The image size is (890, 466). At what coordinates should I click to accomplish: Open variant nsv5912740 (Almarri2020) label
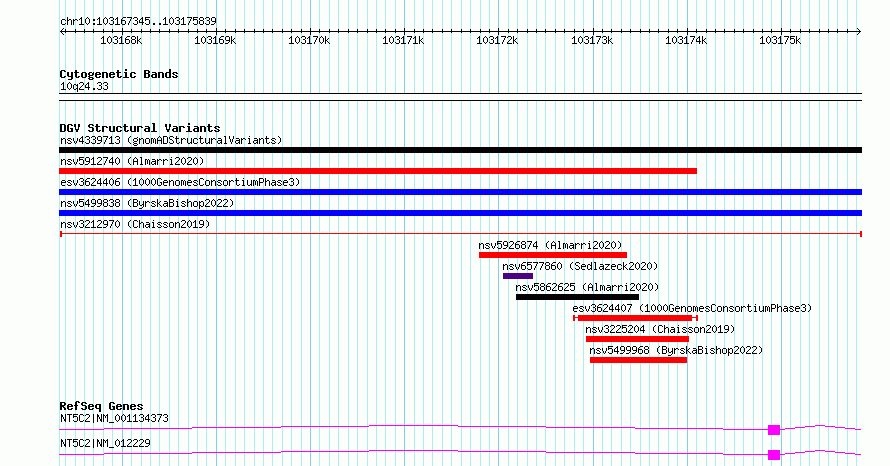pos(132,161)
